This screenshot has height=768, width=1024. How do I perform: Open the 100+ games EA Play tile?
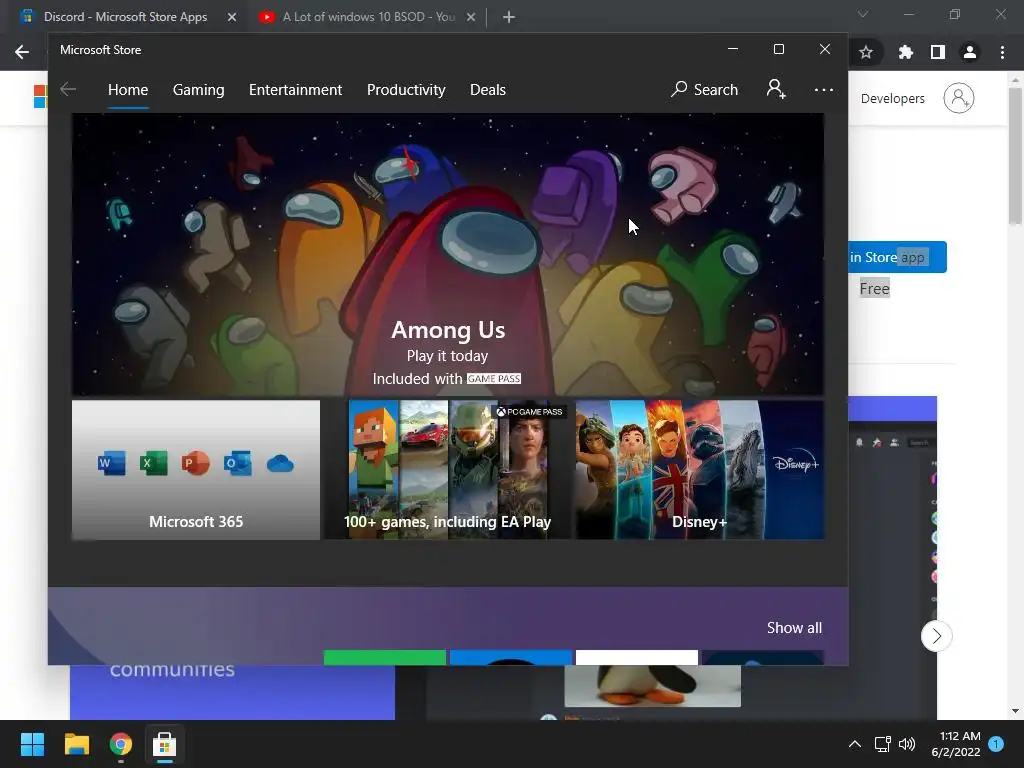(447, 470)
